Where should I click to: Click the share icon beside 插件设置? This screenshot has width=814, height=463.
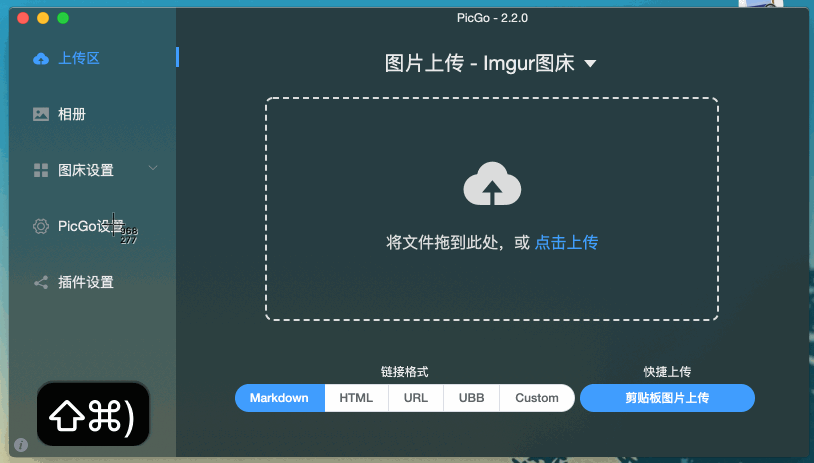pyautogui.click(x=41, y=283)
